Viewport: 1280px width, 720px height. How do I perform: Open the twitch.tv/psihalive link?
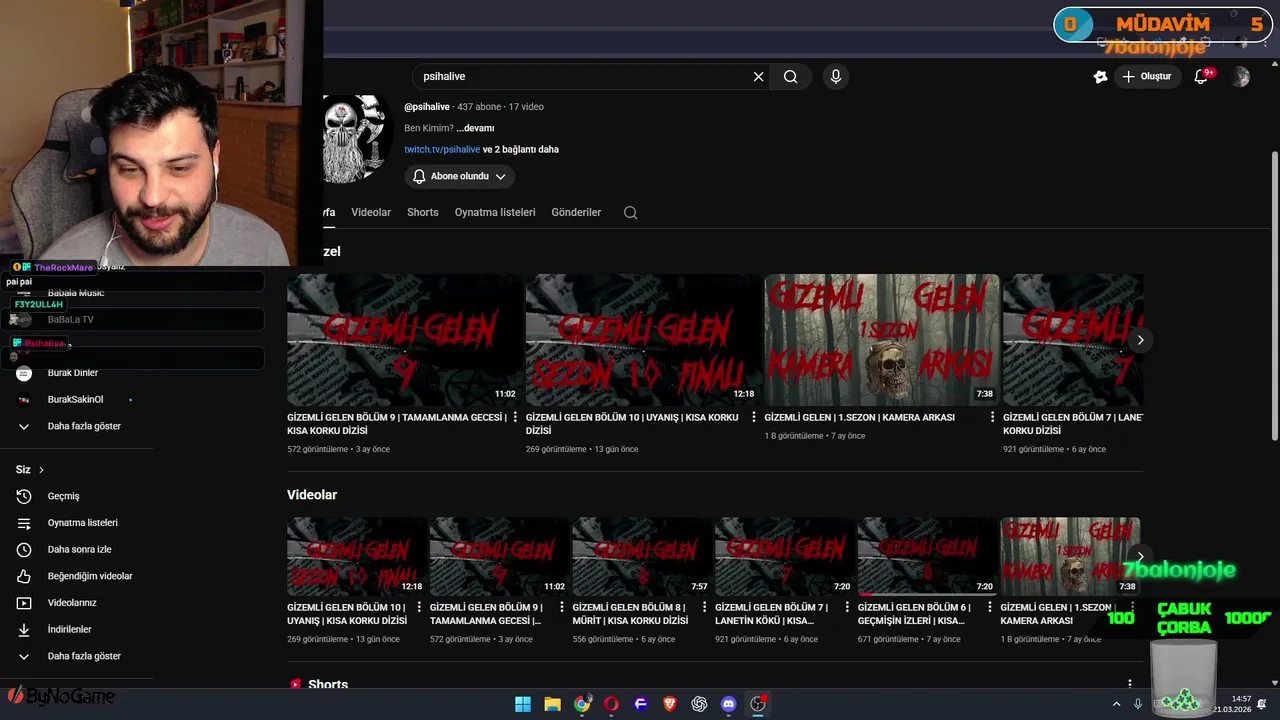tap(442, 149)
